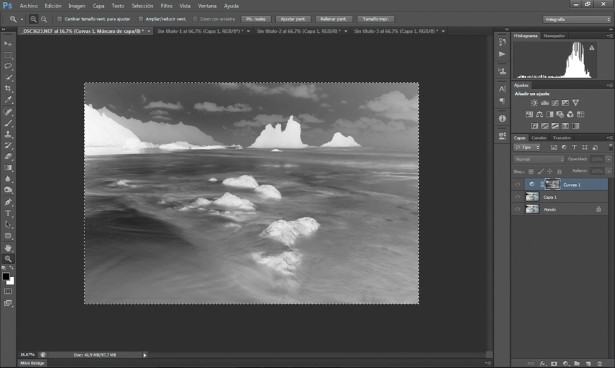Screen dimensions: 615x368
Task: Click the background color swatch
Action: [11, 281]
